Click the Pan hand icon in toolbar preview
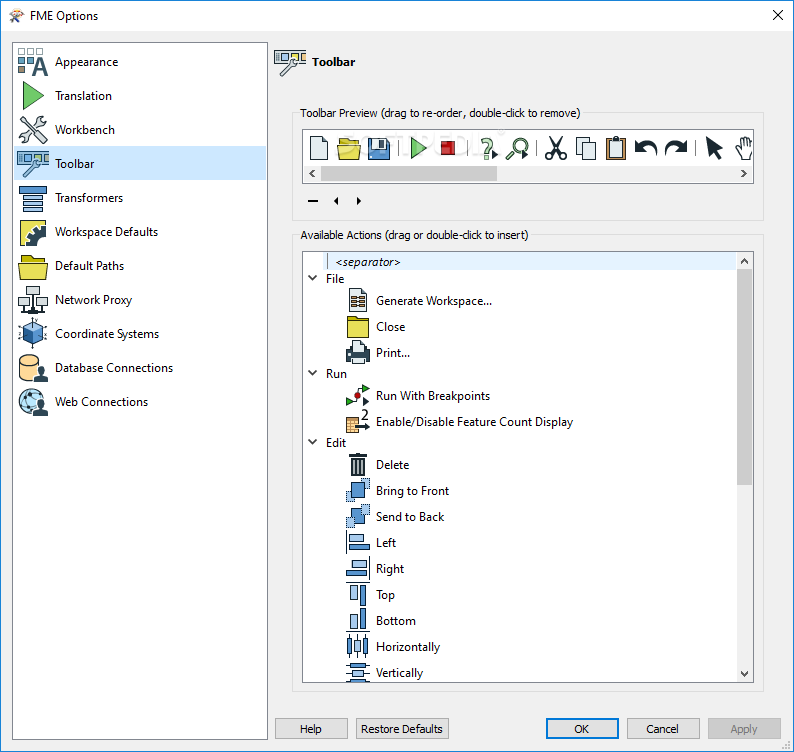 click(743, 148)
